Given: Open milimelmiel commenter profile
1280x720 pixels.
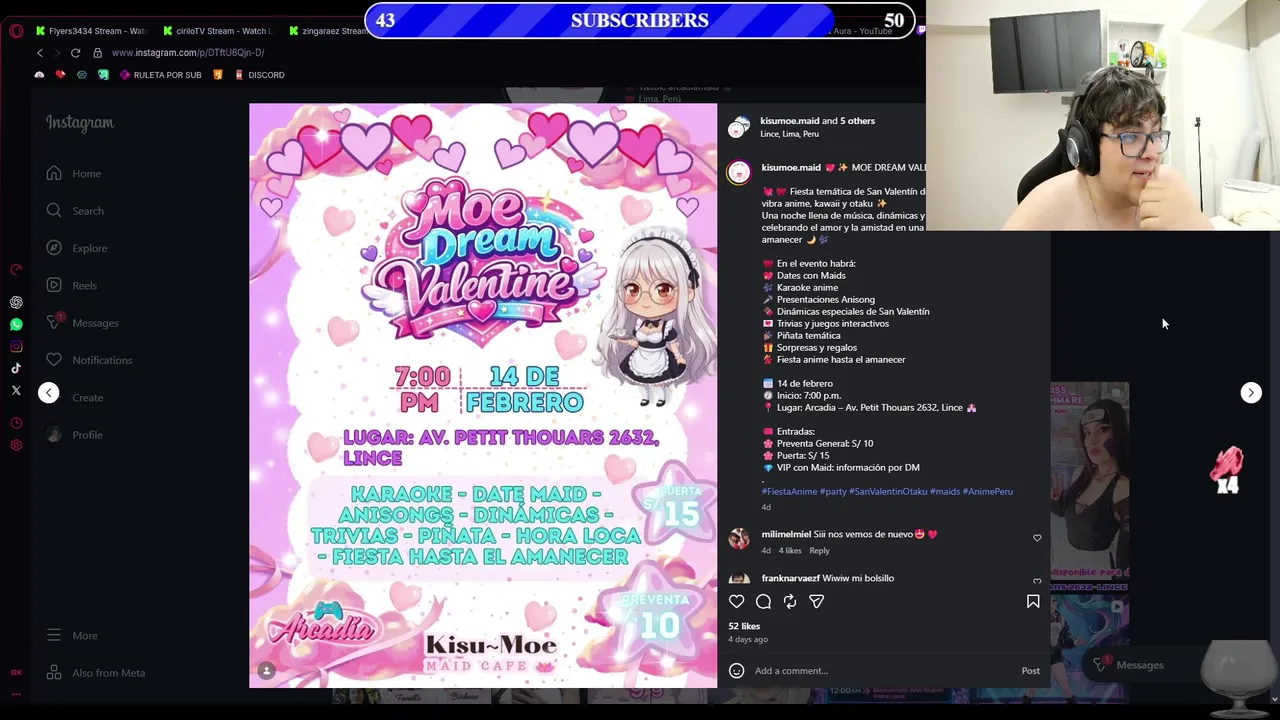Looking at the screenshot, I should (786, 535).
